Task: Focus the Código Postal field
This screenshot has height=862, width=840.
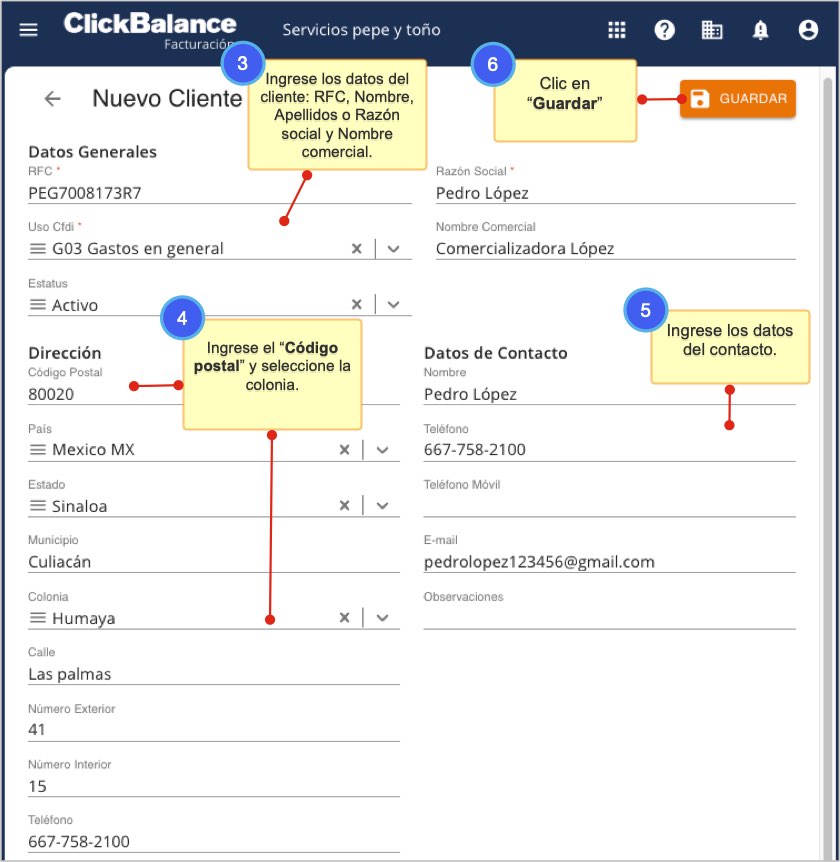Action: 100,394
